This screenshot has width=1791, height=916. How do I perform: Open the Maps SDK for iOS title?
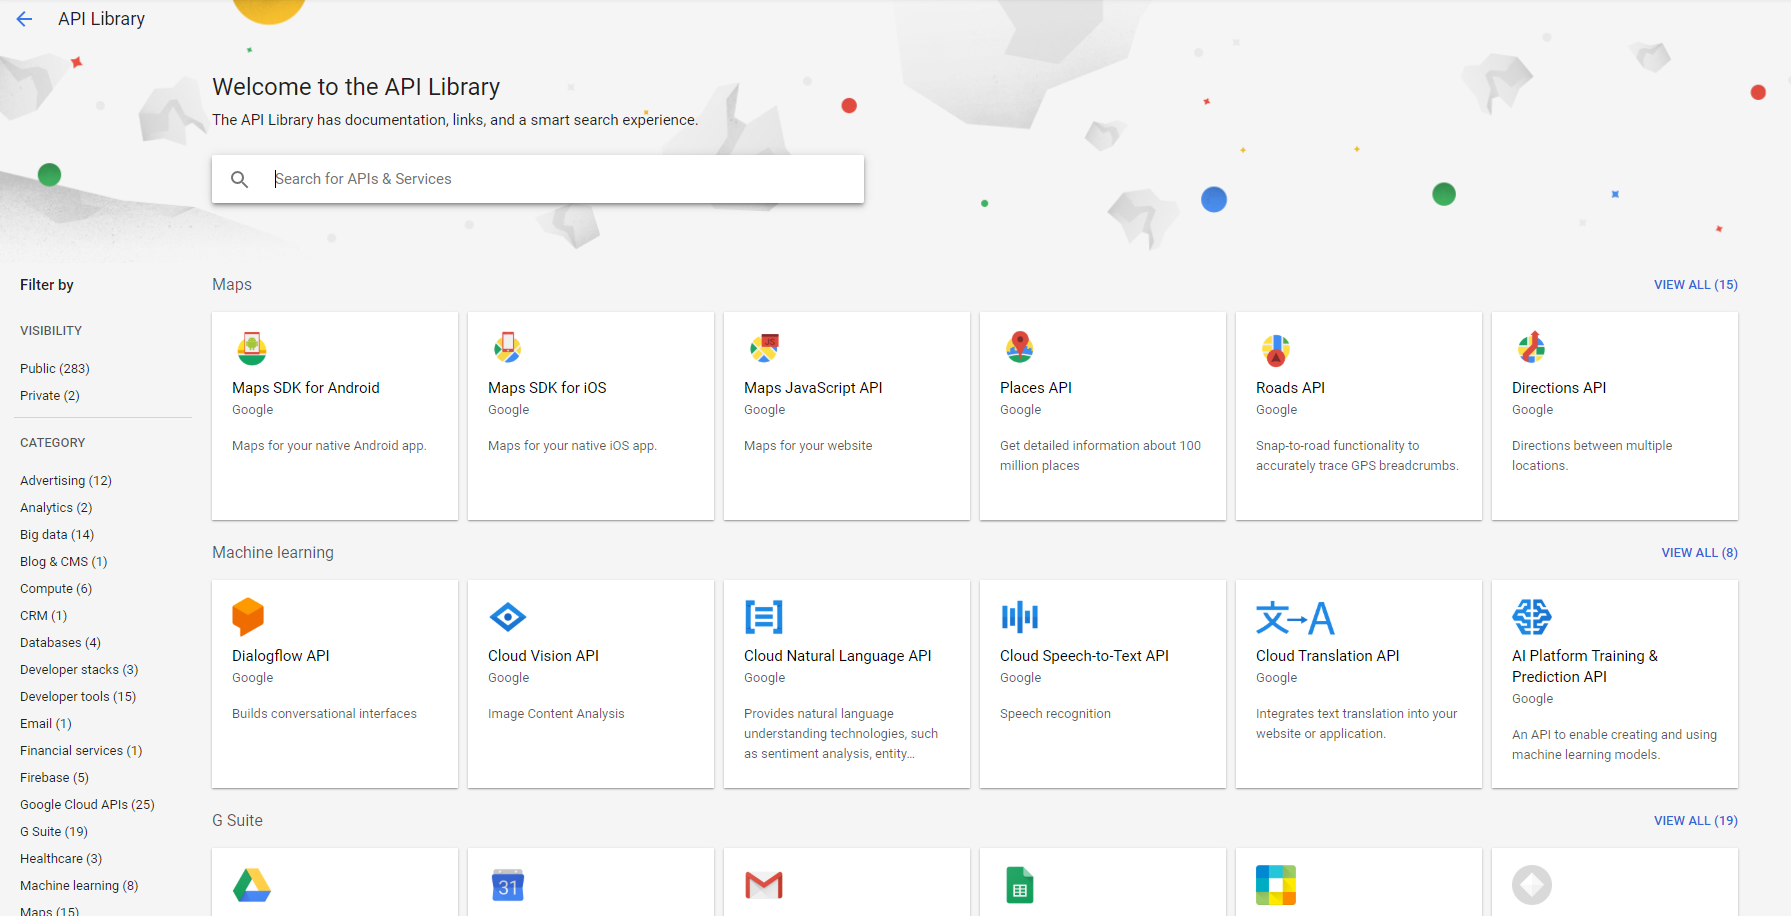coord(547,388)
